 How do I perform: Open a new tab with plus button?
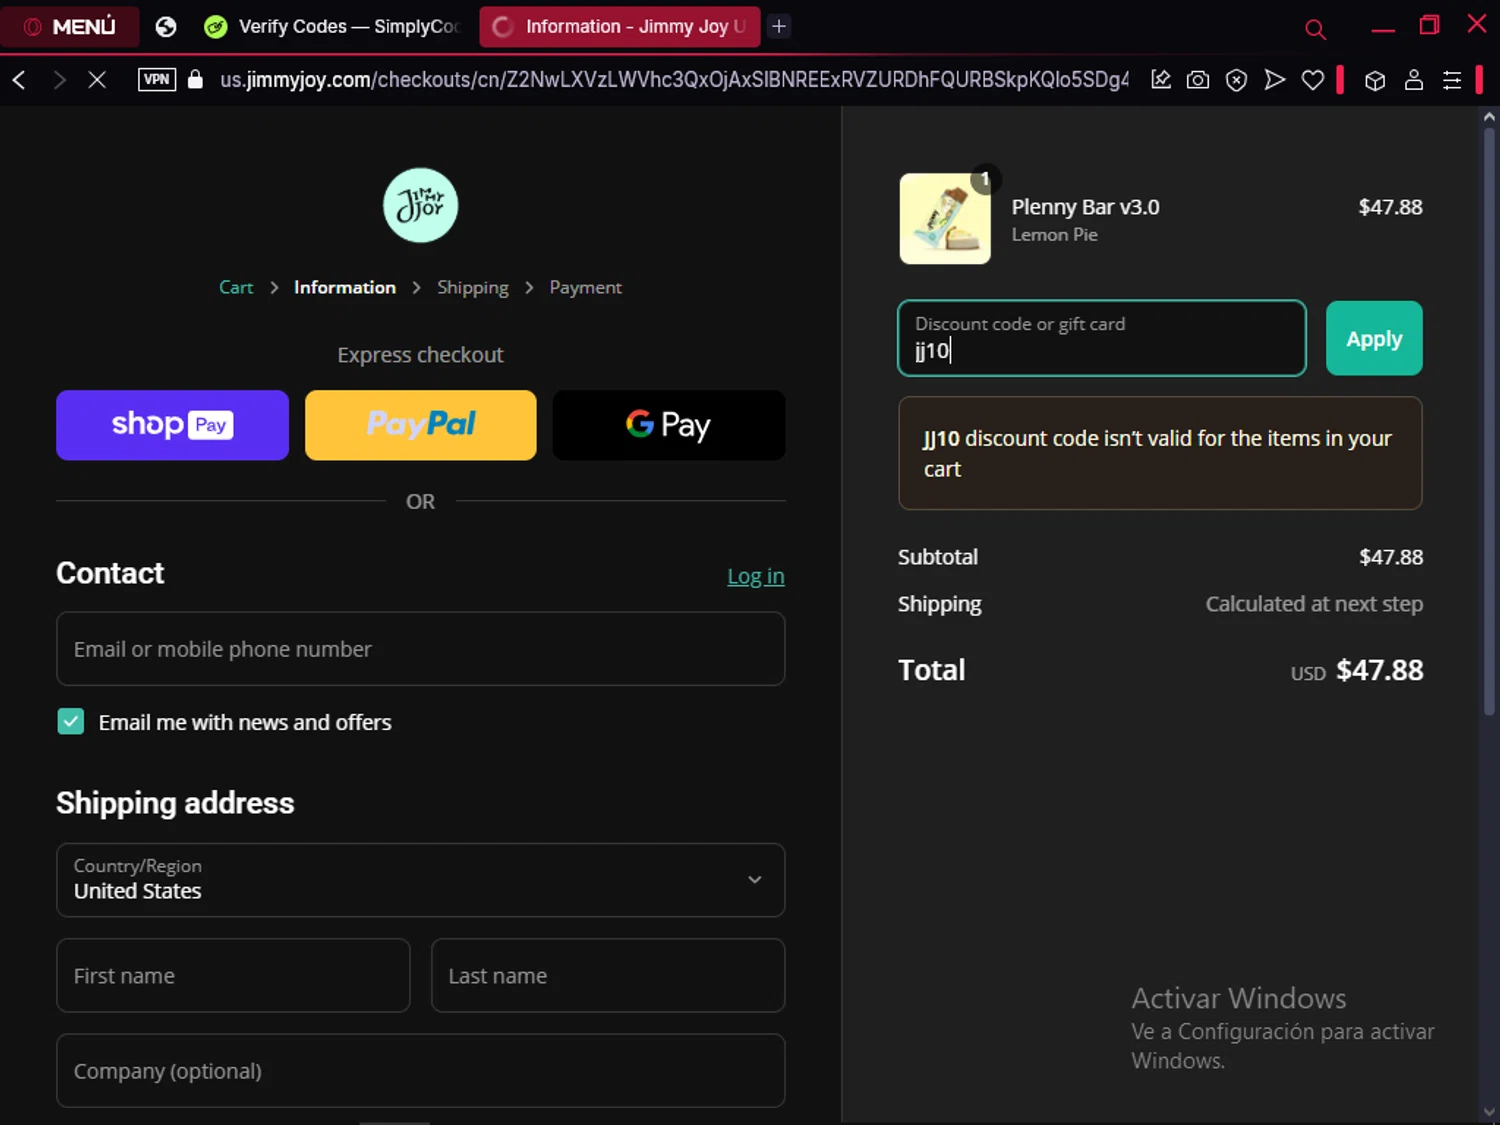[x=779, y=27]
